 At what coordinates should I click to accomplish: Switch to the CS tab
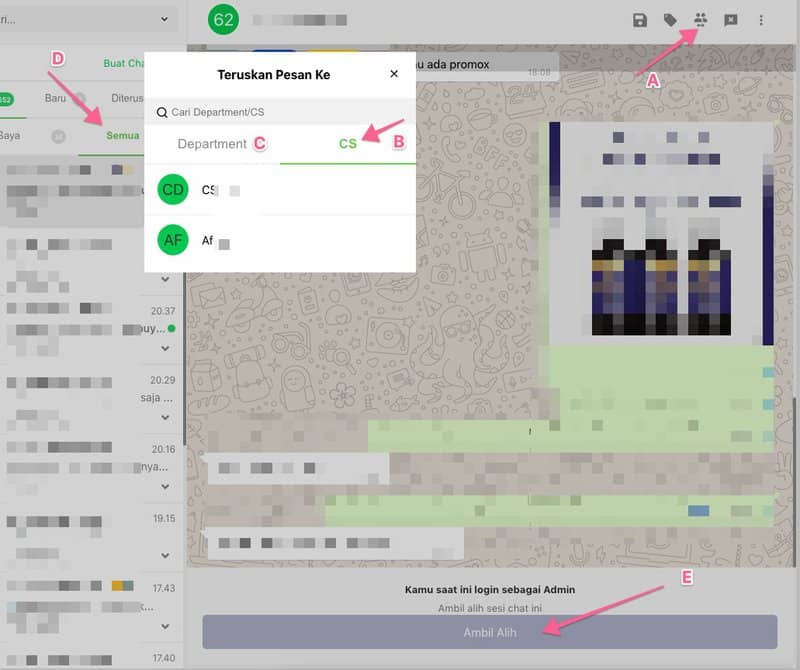pyautogui.click(x=347, y=144)
